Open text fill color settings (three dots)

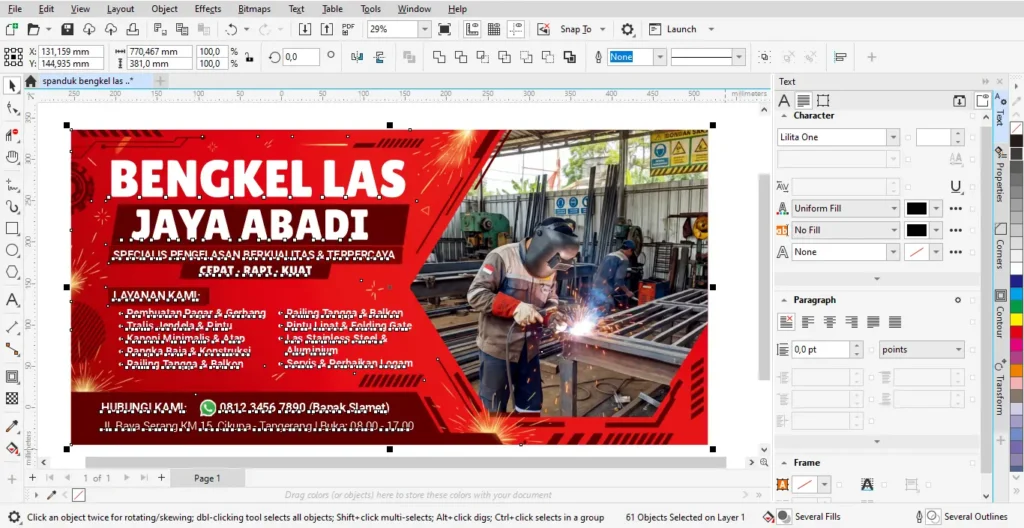coord(955,208)
